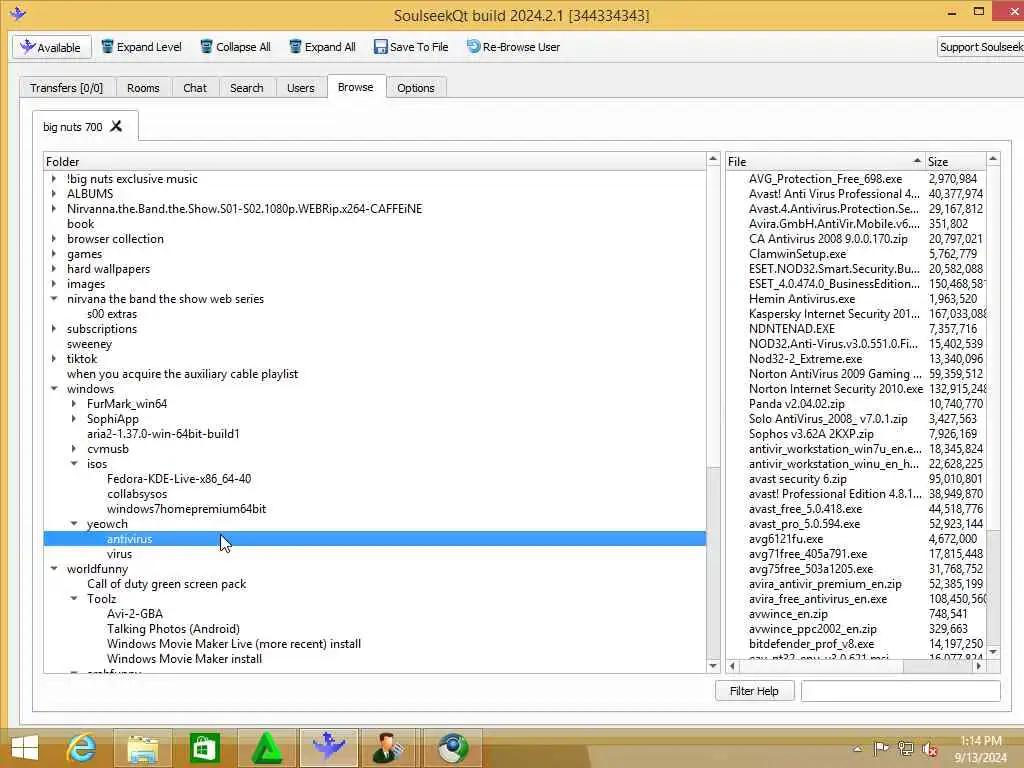Click the file list down scroll arrow
The height and width of the screenshot is (768, 1024).
coord(993,652)
